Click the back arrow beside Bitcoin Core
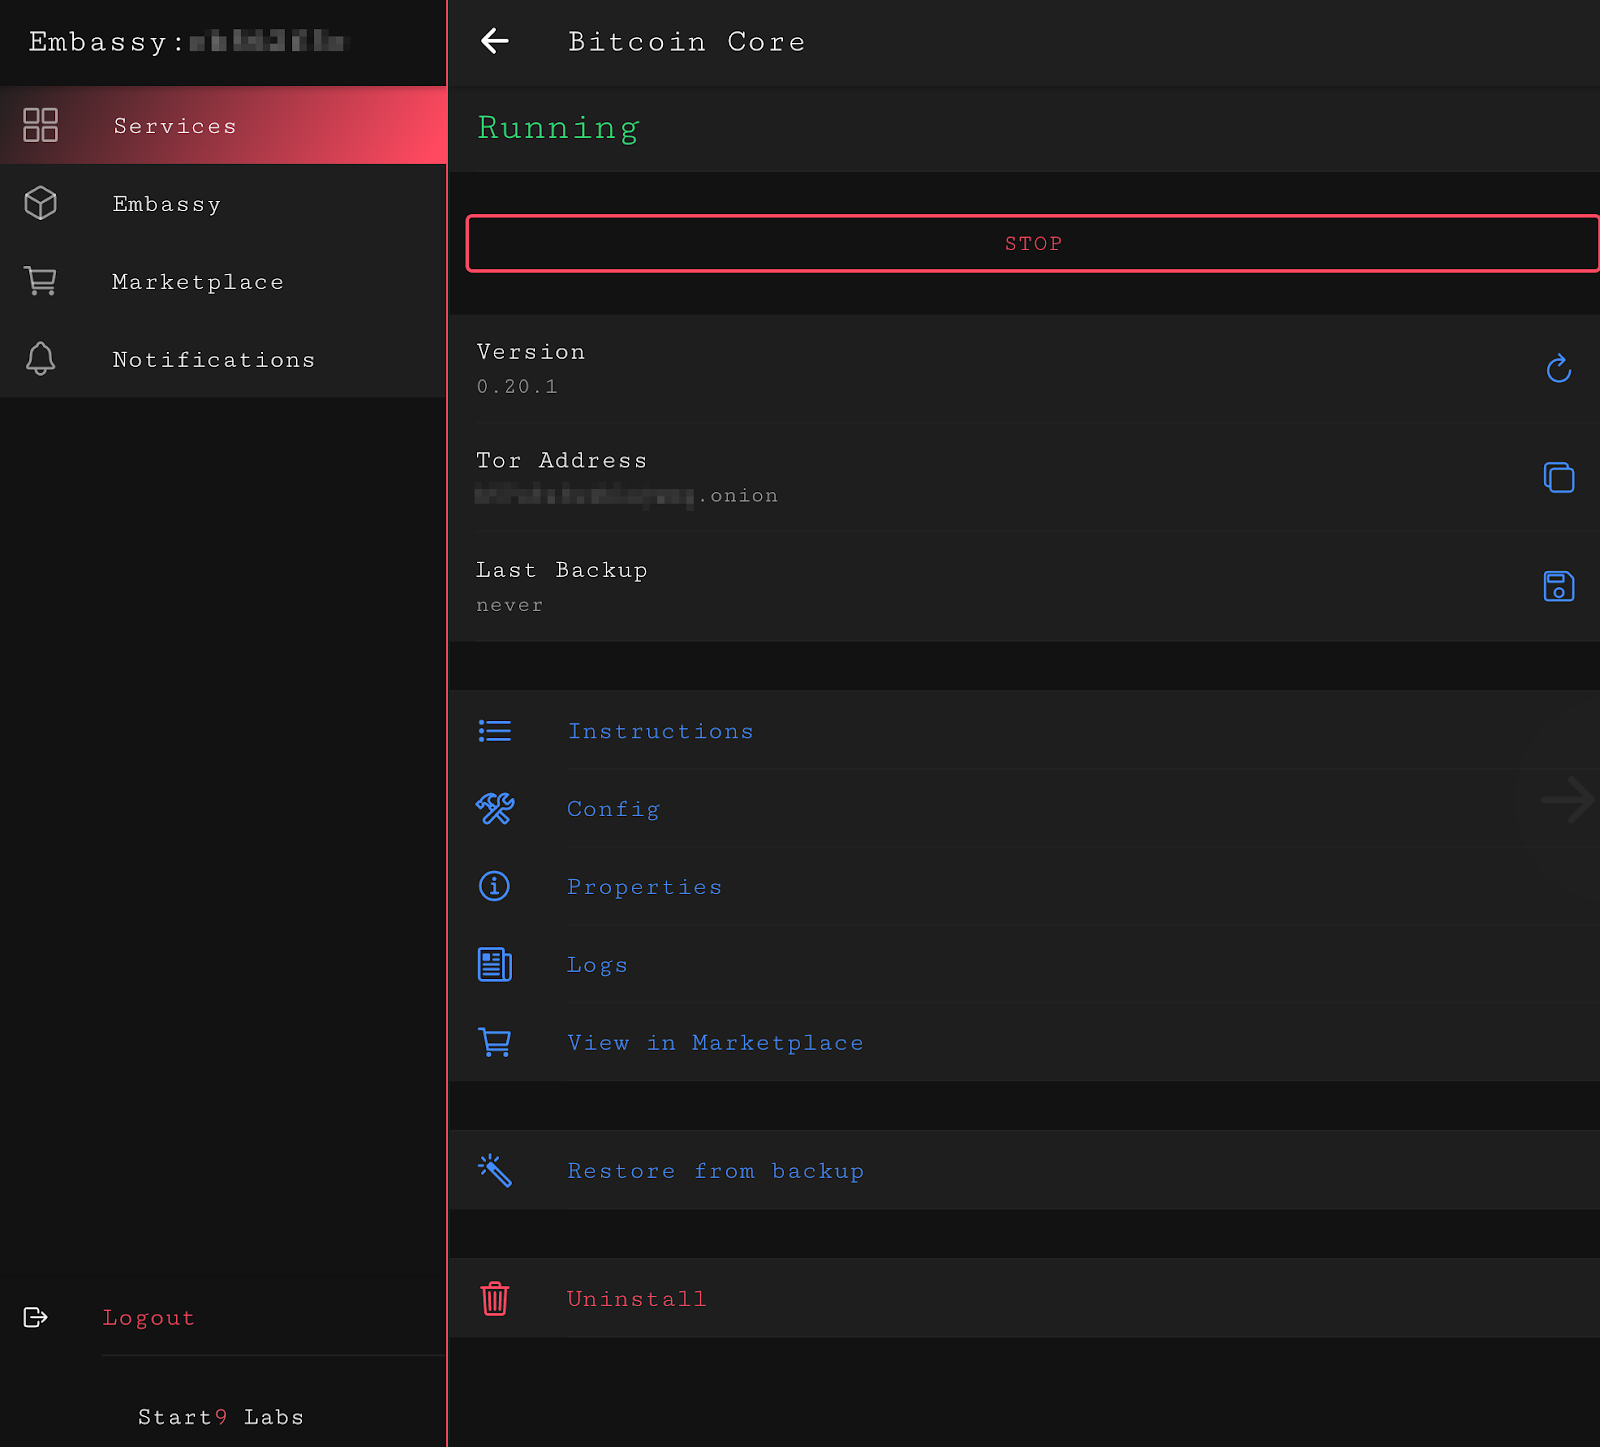This screenshot has height=1447, width=1600. [x=495, y=41]
